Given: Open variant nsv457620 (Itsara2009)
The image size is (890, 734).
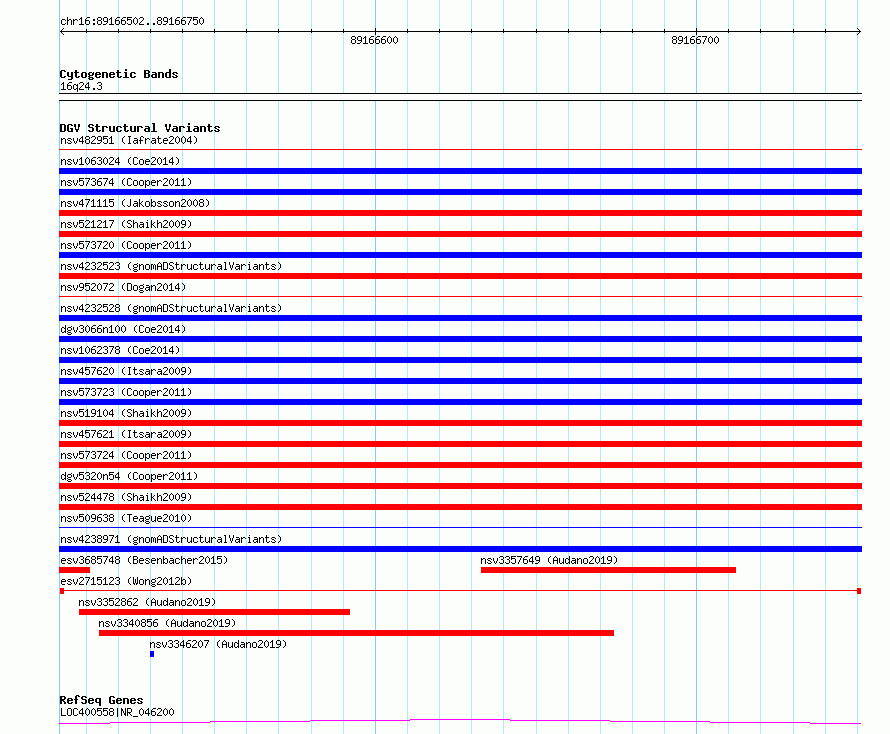Looking at the screenshot, I should tap(126, 371).
